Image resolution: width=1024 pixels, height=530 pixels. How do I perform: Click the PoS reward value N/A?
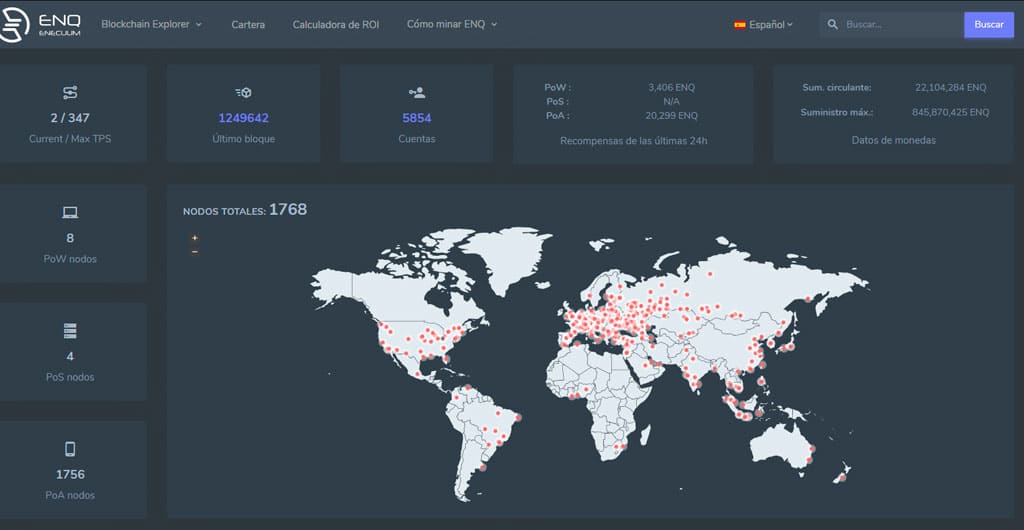671,101
